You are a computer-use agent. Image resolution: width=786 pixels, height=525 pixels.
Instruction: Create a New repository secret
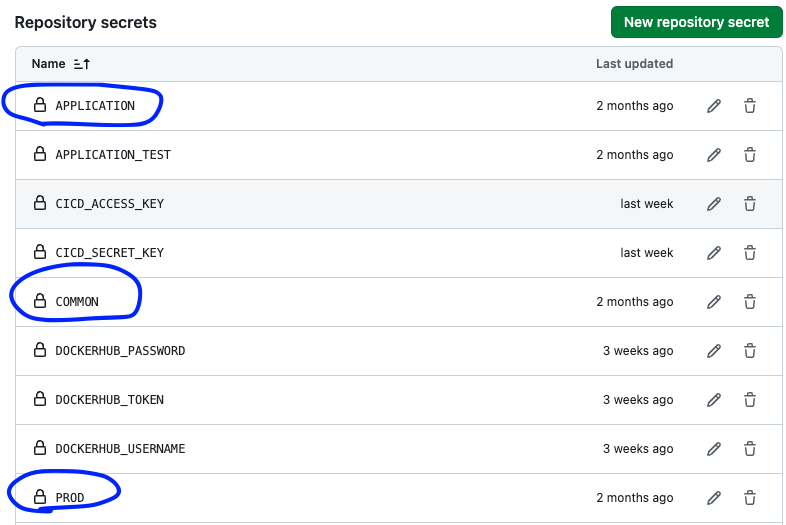tap(696, 22)
